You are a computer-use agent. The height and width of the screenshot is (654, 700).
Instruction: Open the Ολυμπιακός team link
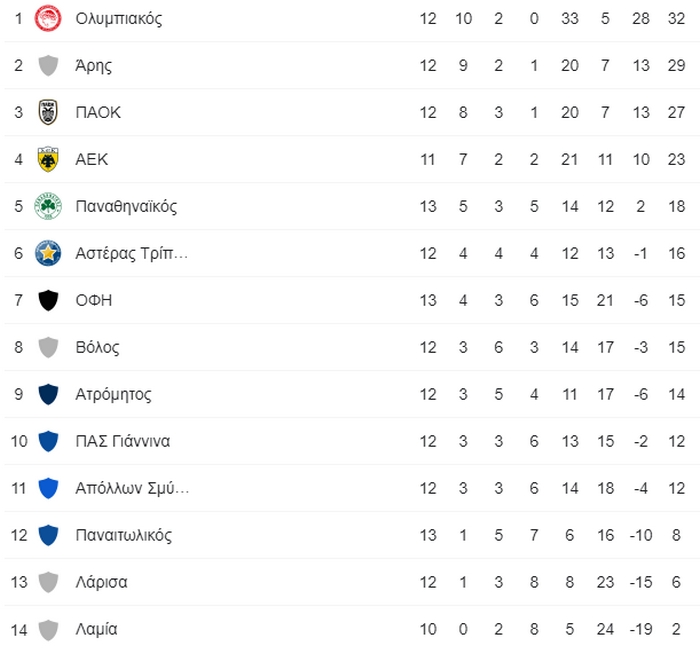tap(119, 19)
